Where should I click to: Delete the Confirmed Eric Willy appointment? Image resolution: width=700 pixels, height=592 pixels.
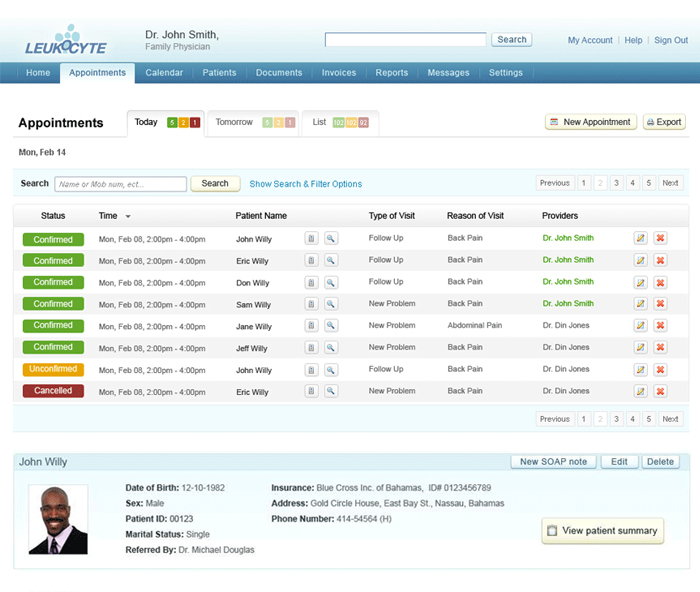(660, 260)
